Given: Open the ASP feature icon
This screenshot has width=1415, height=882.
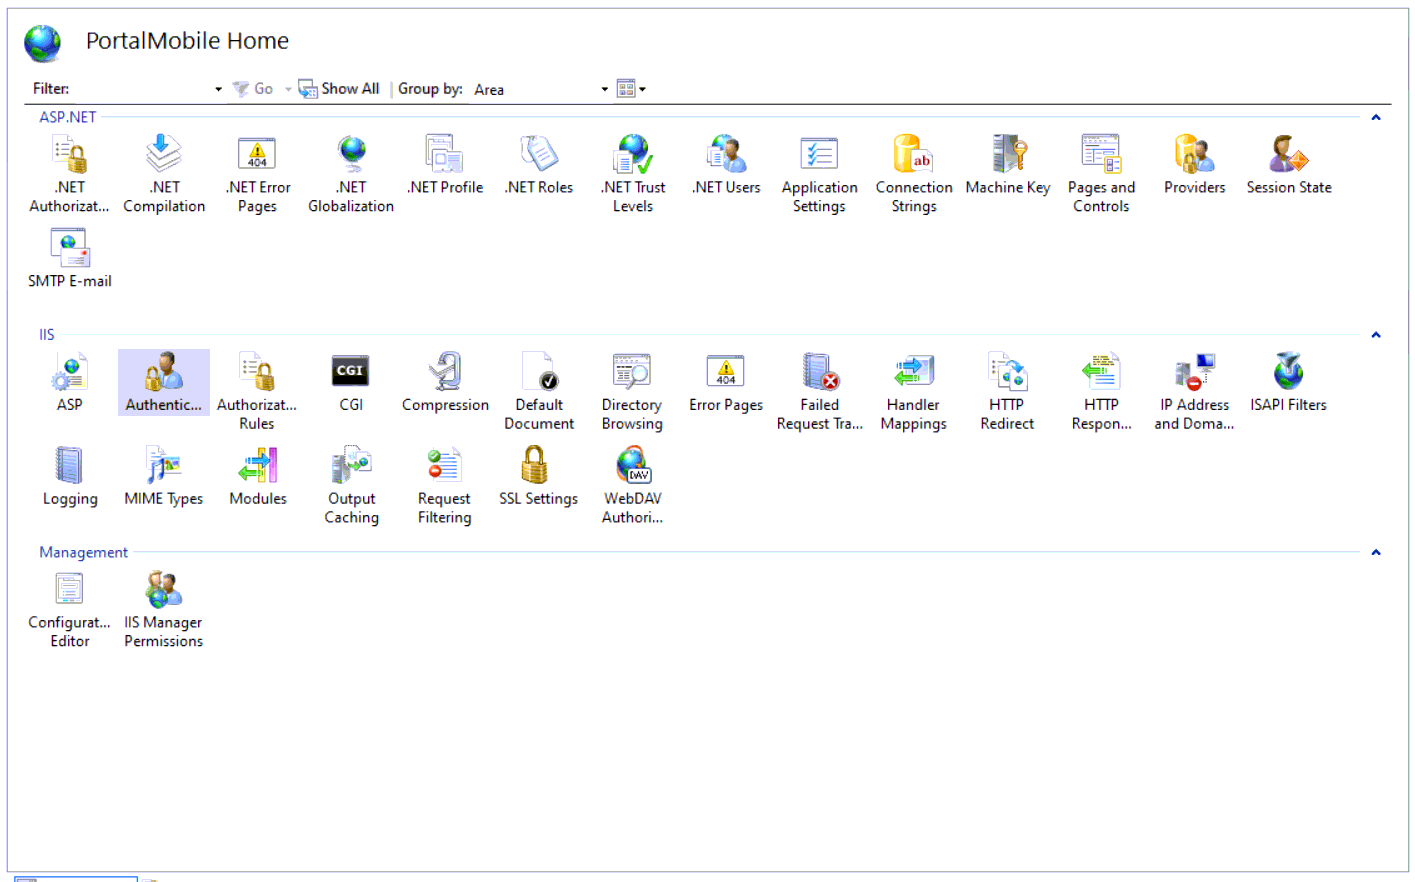Looking at the screenshot, I should click(x=69, y=383).
